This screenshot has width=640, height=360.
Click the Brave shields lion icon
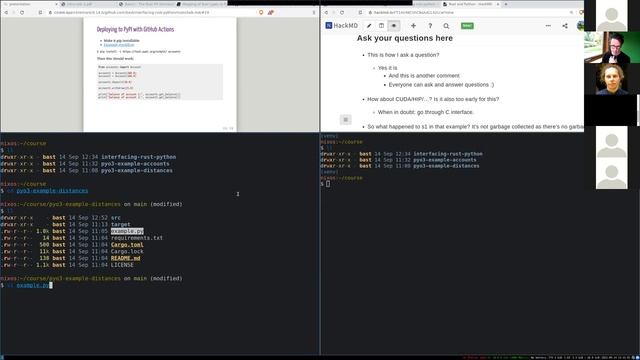[x=261, y=13]
